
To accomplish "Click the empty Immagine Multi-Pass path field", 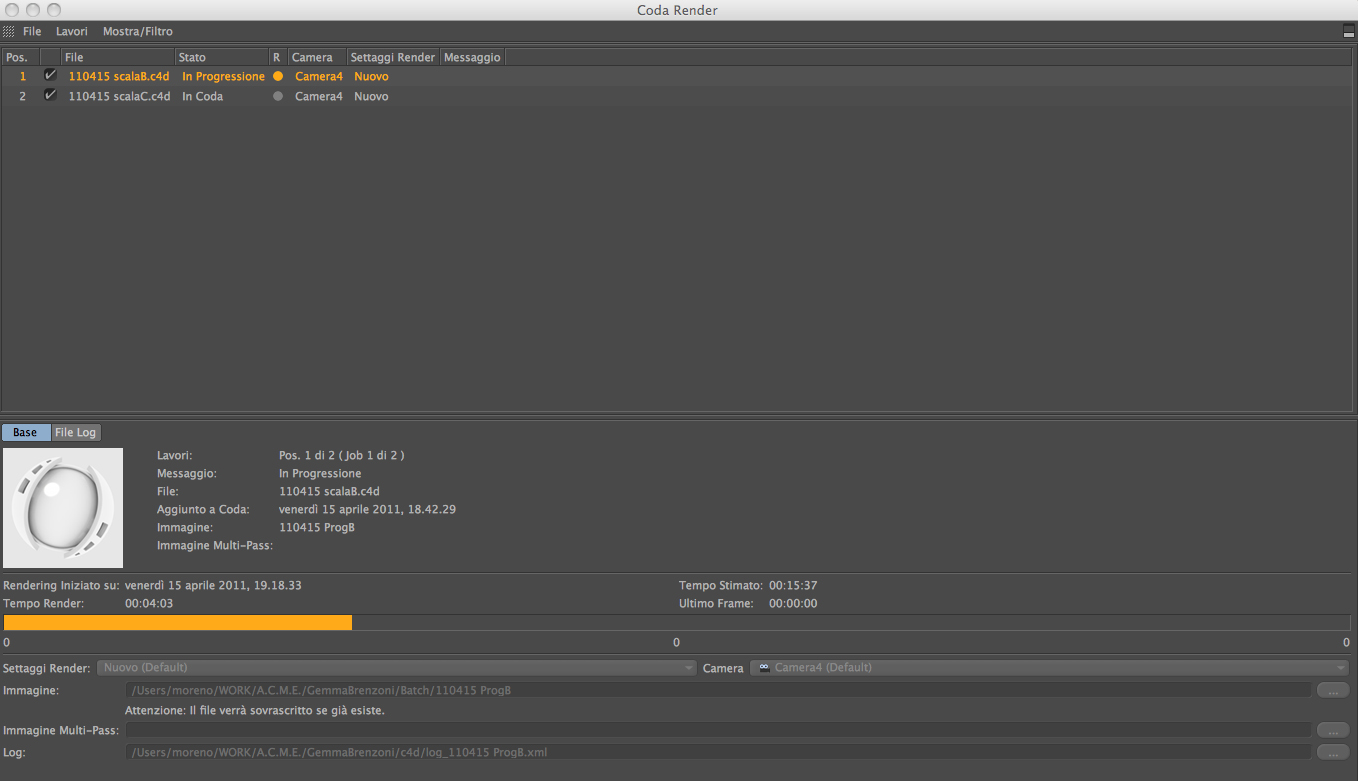I will 718,730.
